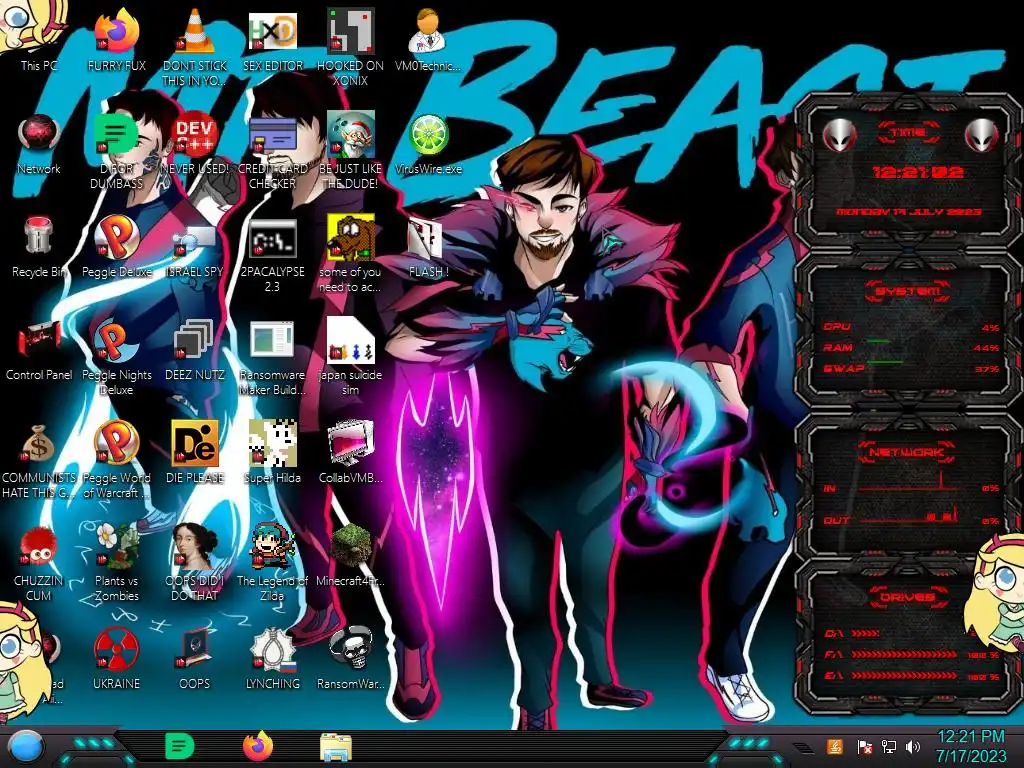1024x768 pixels.
Task: Launch the HOOKED ON XONIX game icon
Action: point(350,46)
